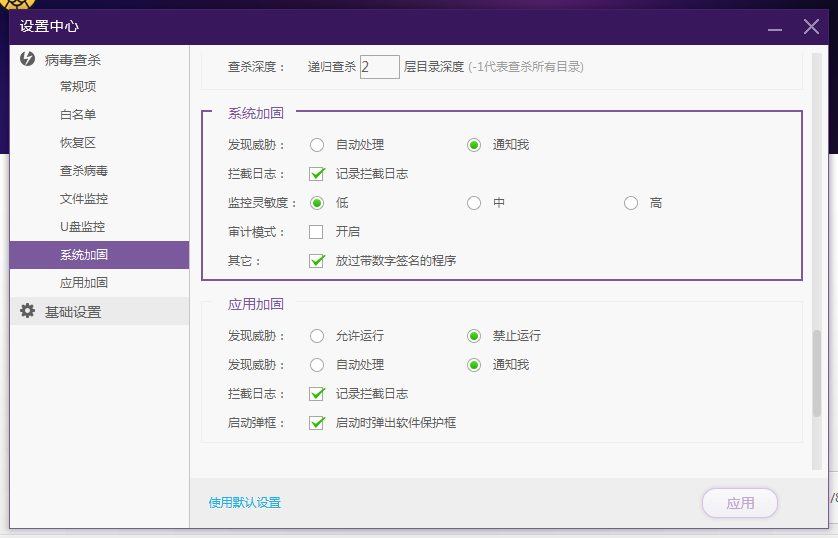Choose 允许运行 under 应用加固
Viewport: 838px width, 538px height.
coord(316,336)
